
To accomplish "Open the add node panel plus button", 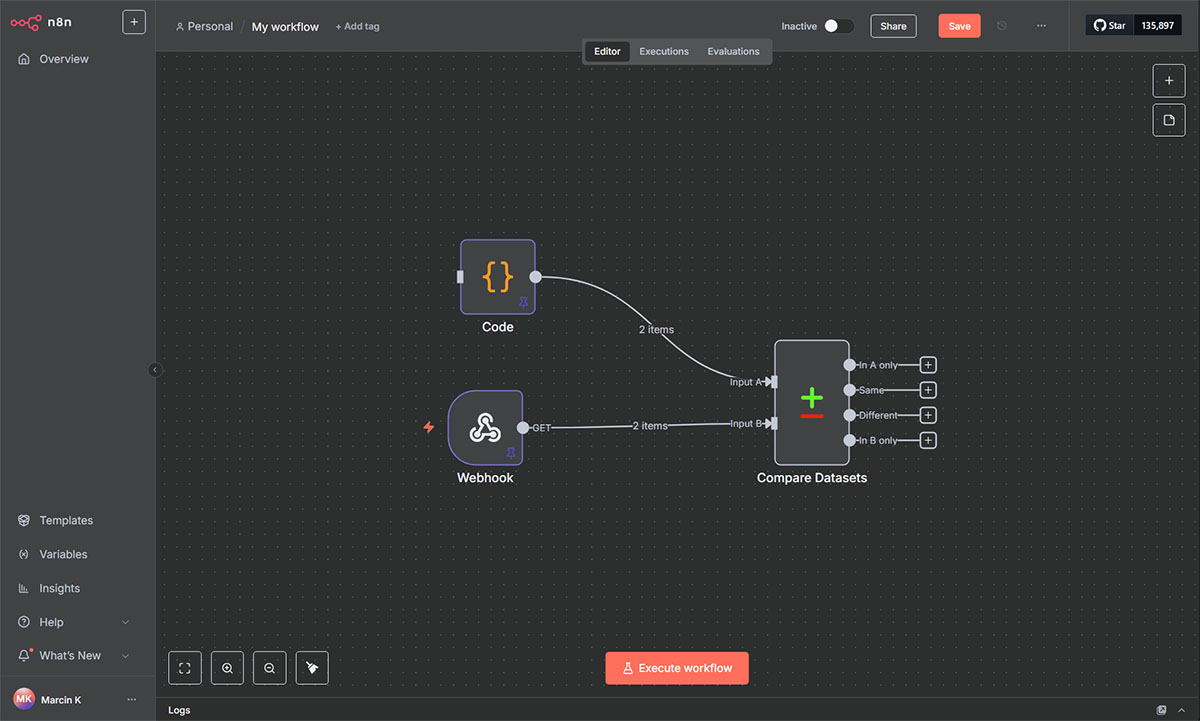I will [x=1169, y=80].
